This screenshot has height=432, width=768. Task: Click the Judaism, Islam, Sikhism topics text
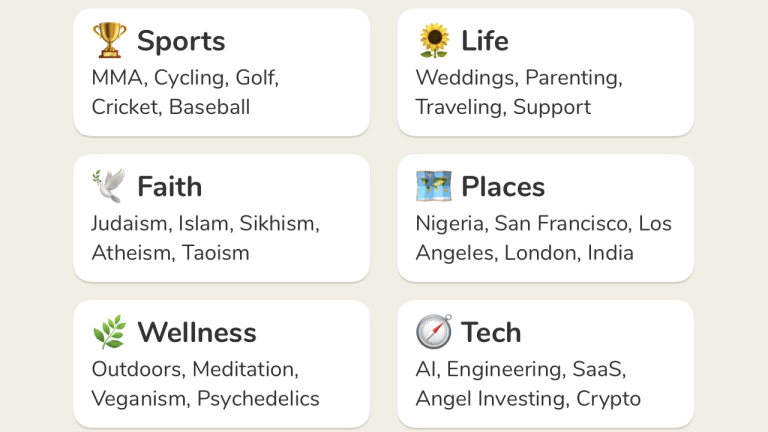(x=205, y=223)
